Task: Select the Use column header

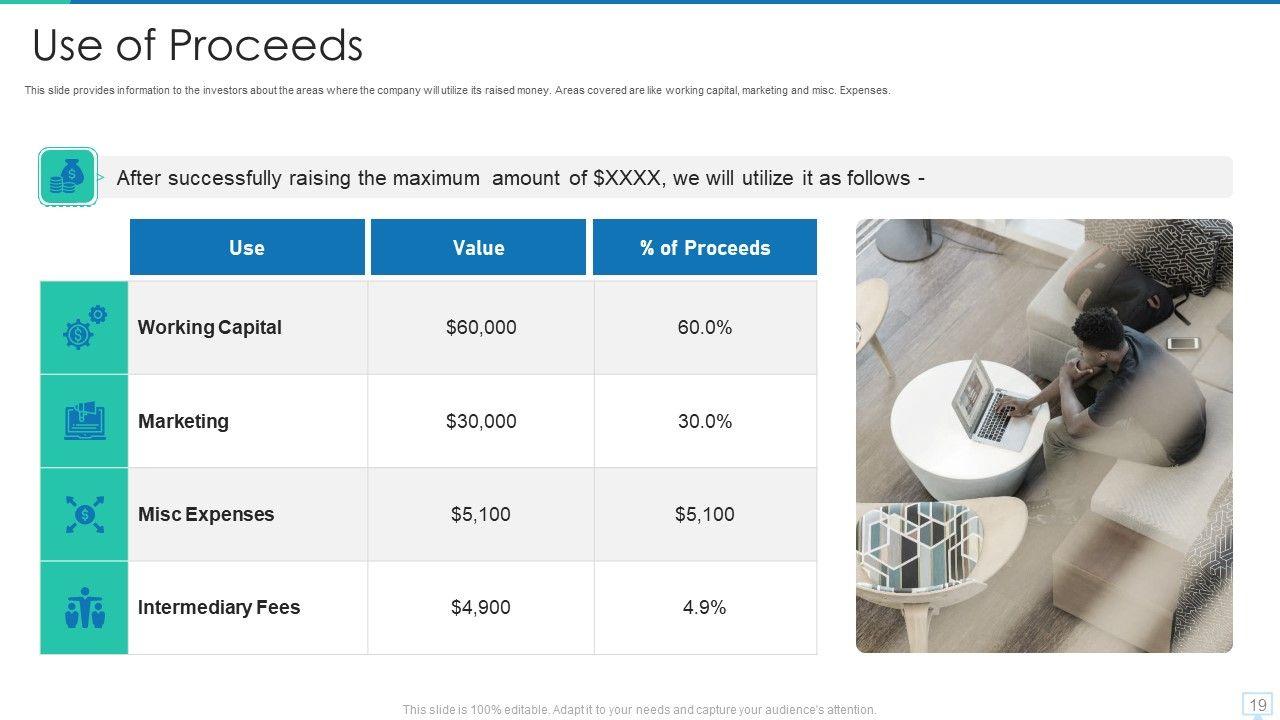Action: click(x=247, y=247)
